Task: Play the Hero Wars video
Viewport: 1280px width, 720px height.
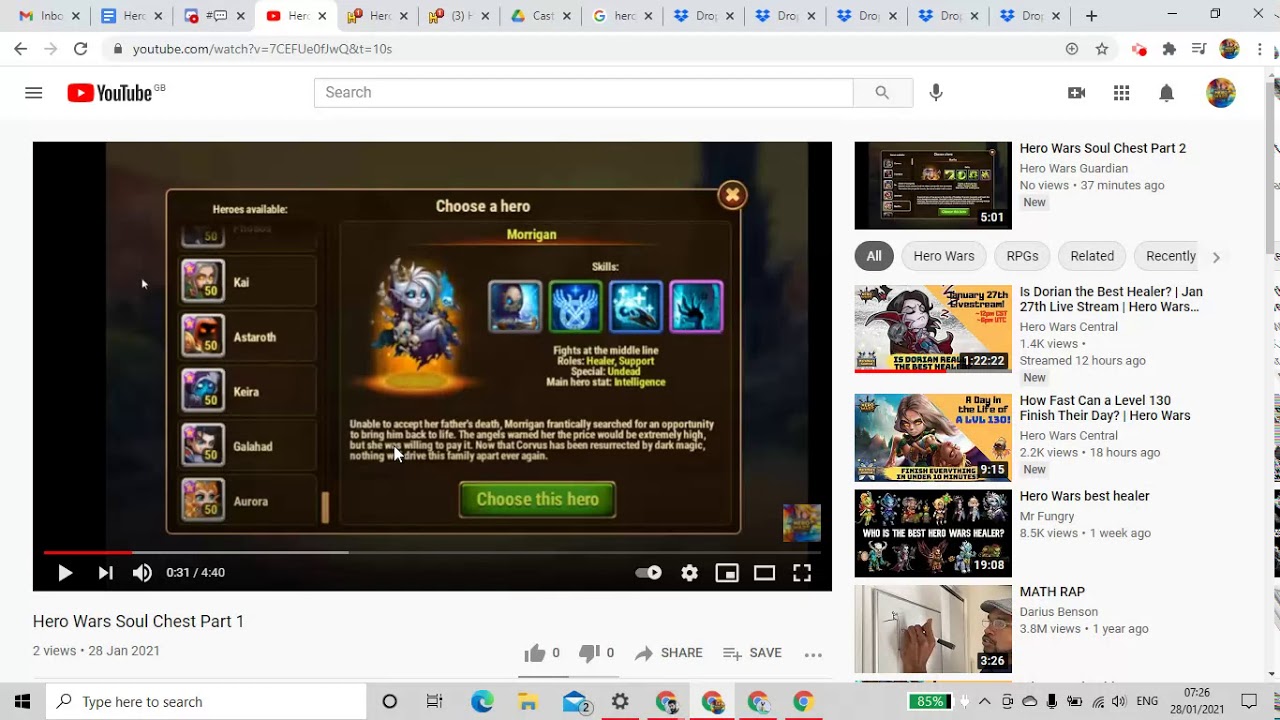Action: (x=65, y=573)
